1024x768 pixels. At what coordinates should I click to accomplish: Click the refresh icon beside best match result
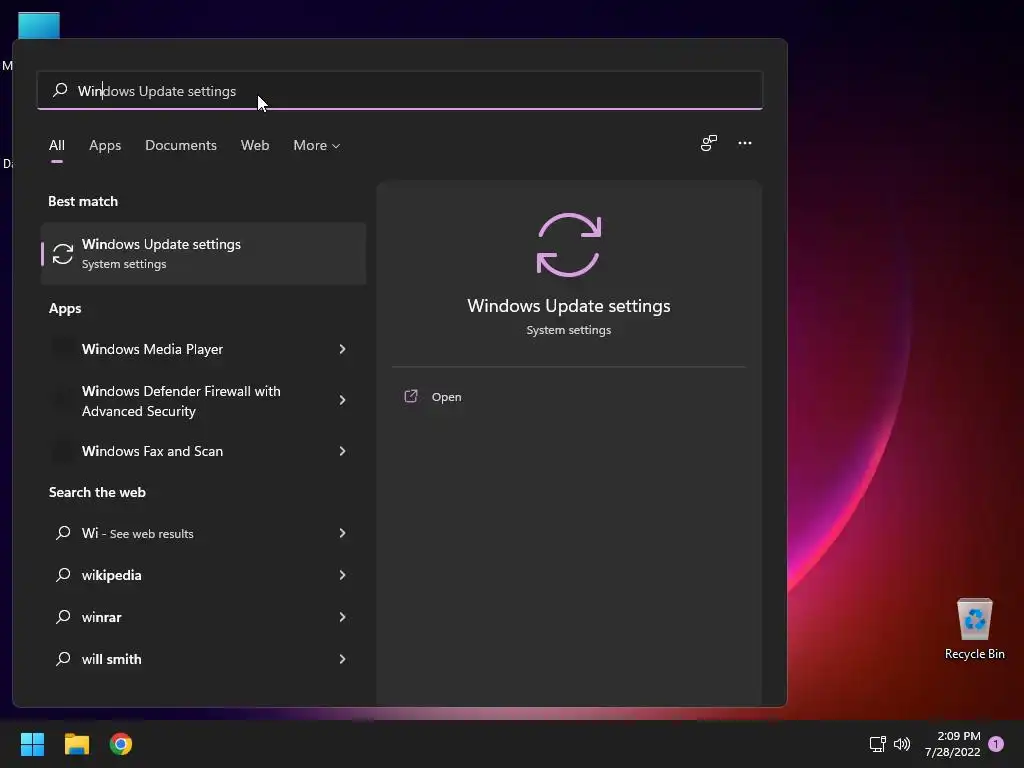(63, 254)
